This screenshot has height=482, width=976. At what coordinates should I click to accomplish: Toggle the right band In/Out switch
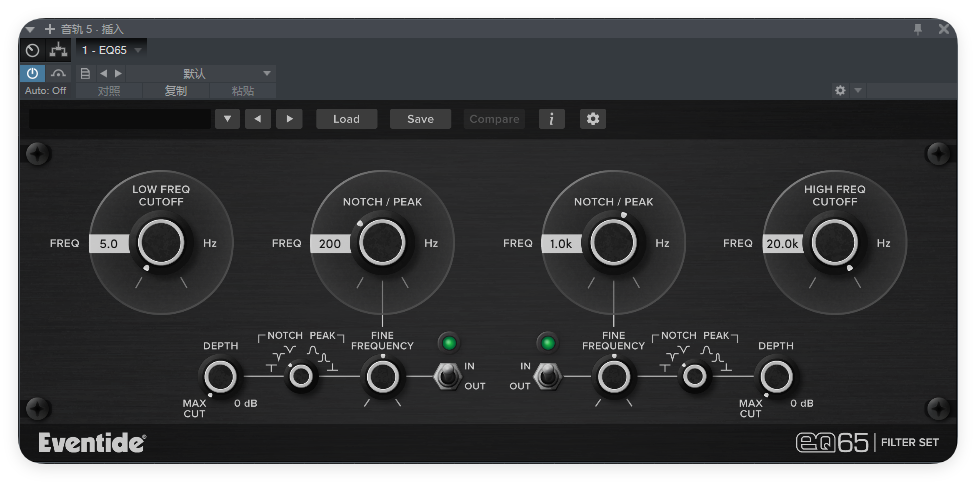point(548,376)
